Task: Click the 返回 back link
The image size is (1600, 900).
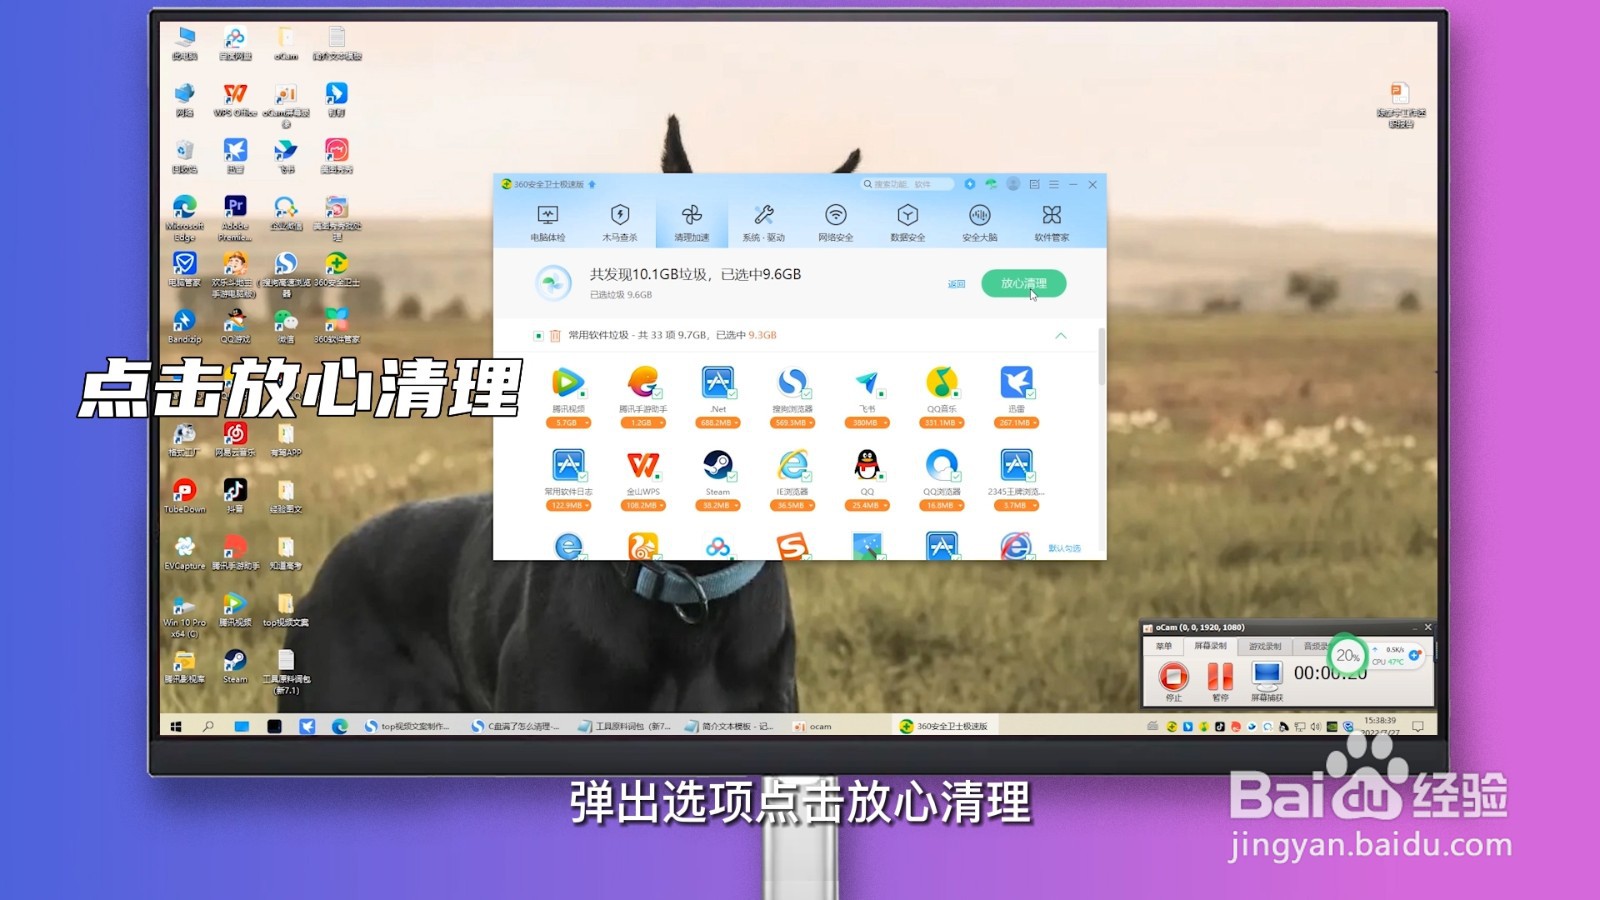Action: coord(957,284)
